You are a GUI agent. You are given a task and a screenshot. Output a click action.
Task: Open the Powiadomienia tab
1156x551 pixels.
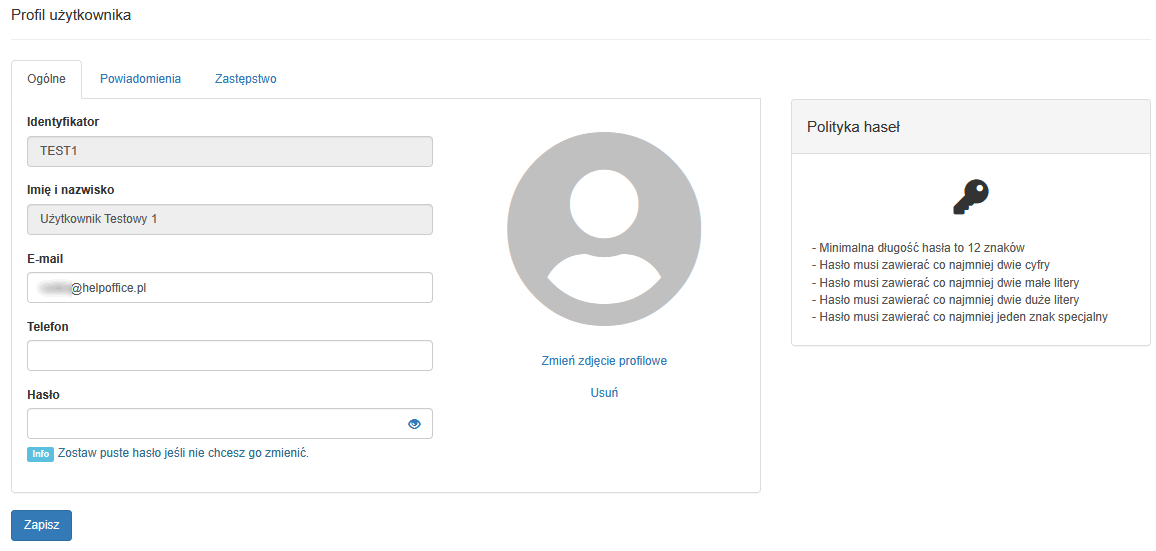point(140,79)
